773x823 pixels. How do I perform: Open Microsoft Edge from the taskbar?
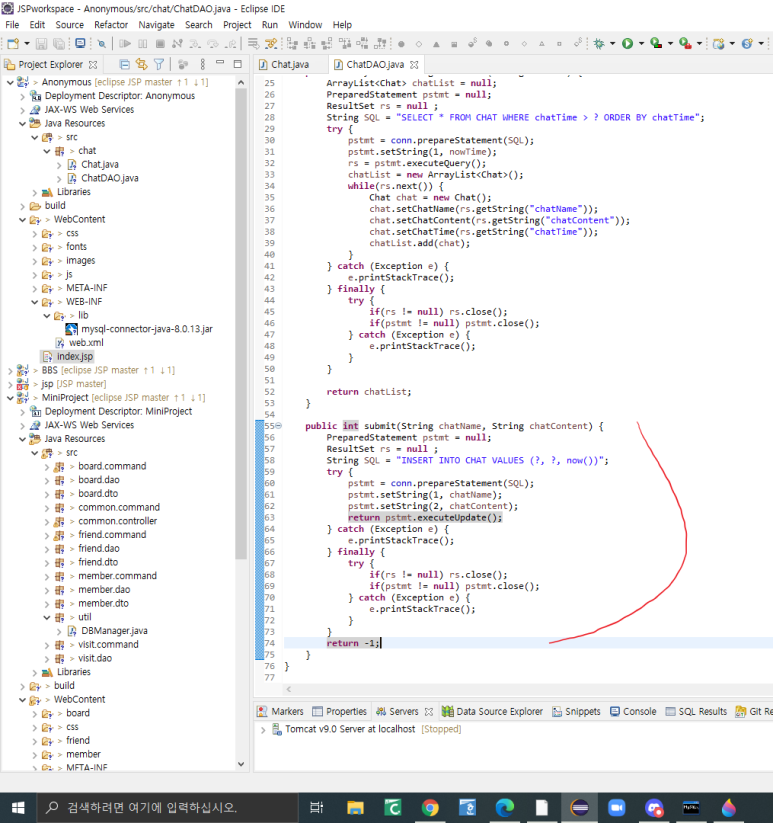coord(505,808)
